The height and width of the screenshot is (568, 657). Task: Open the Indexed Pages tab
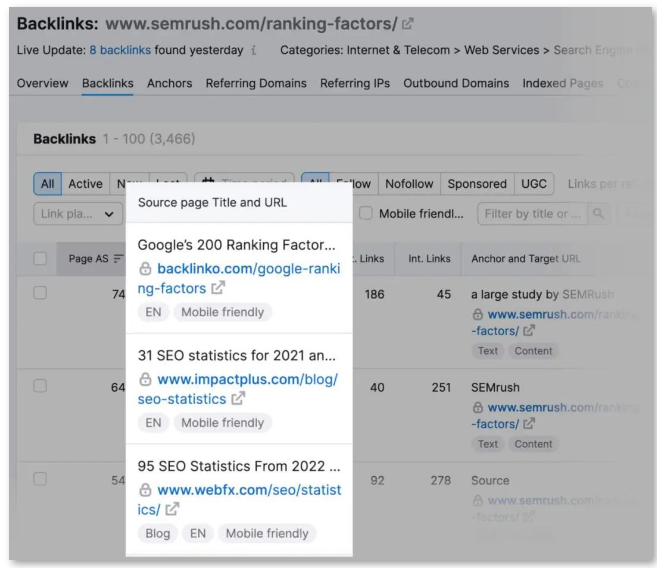point(563,83)
